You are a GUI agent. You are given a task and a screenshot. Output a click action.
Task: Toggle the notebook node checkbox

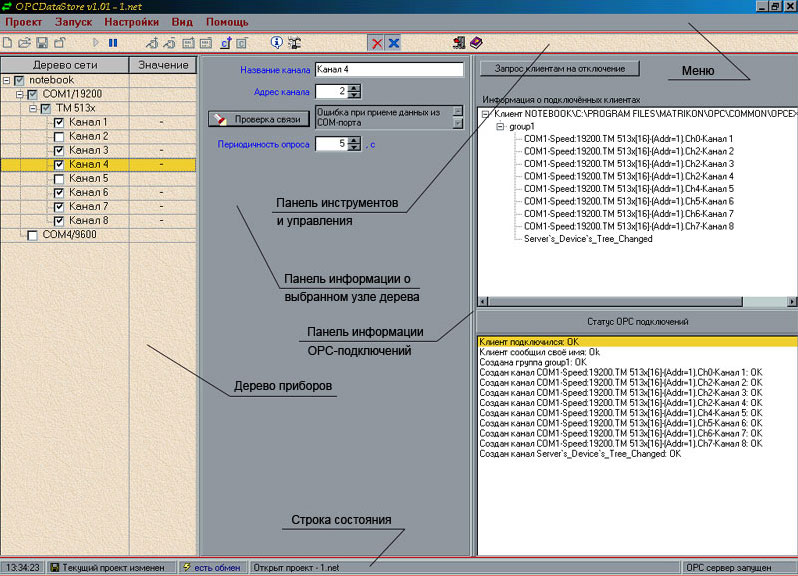click(x=19, y=80)
